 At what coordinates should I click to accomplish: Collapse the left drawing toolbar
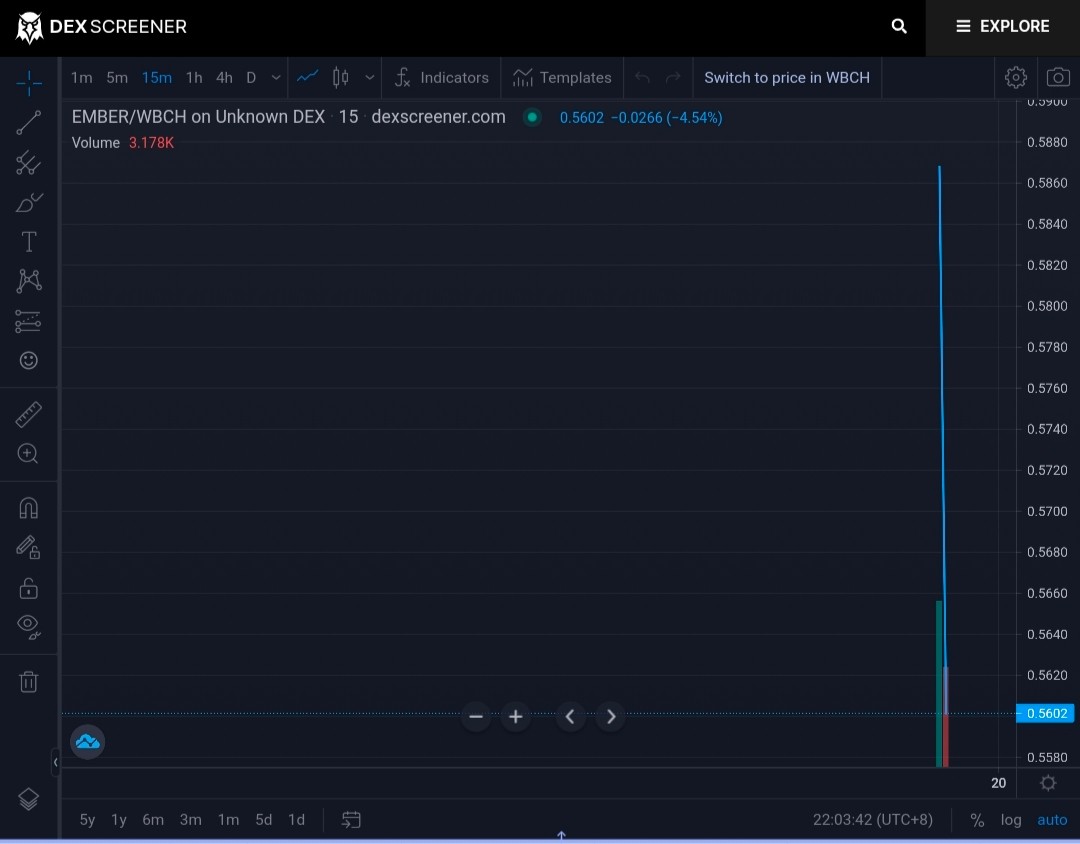(x=55, y=762)
